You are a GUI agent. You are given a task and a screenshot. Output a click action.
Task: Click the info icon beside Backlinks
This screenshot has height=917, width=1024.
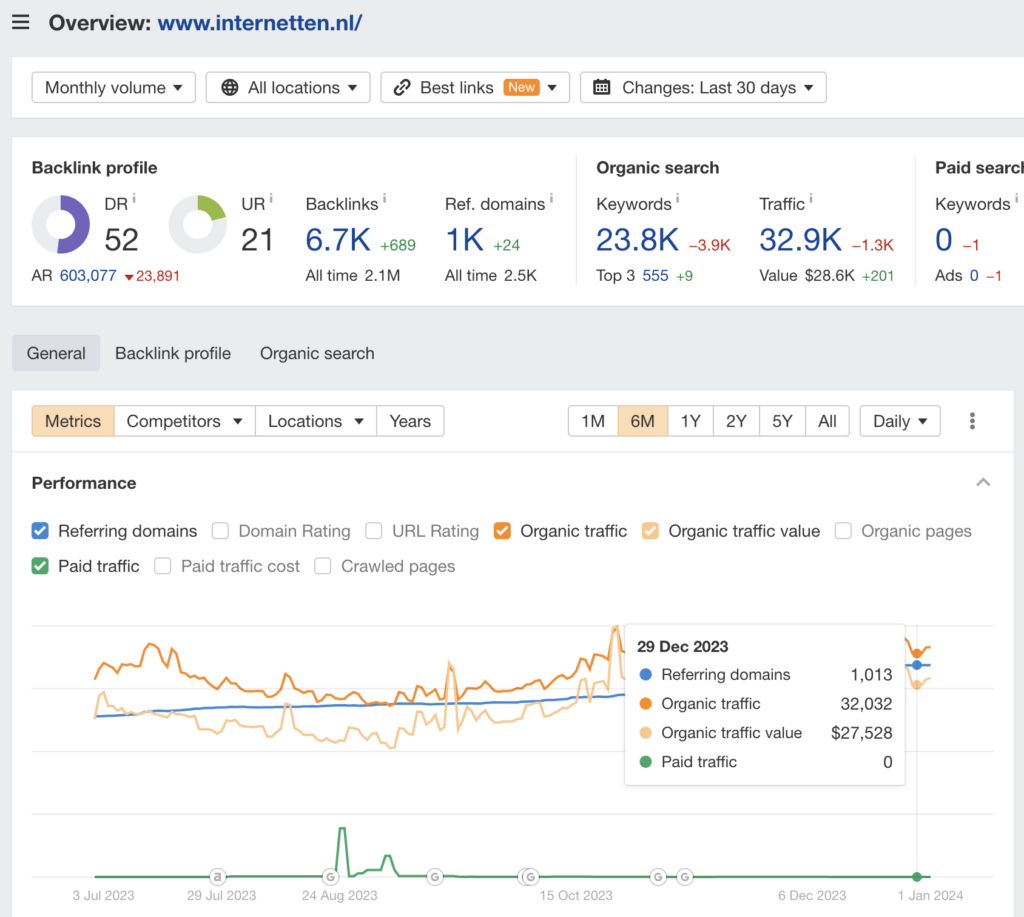[385, 200]
